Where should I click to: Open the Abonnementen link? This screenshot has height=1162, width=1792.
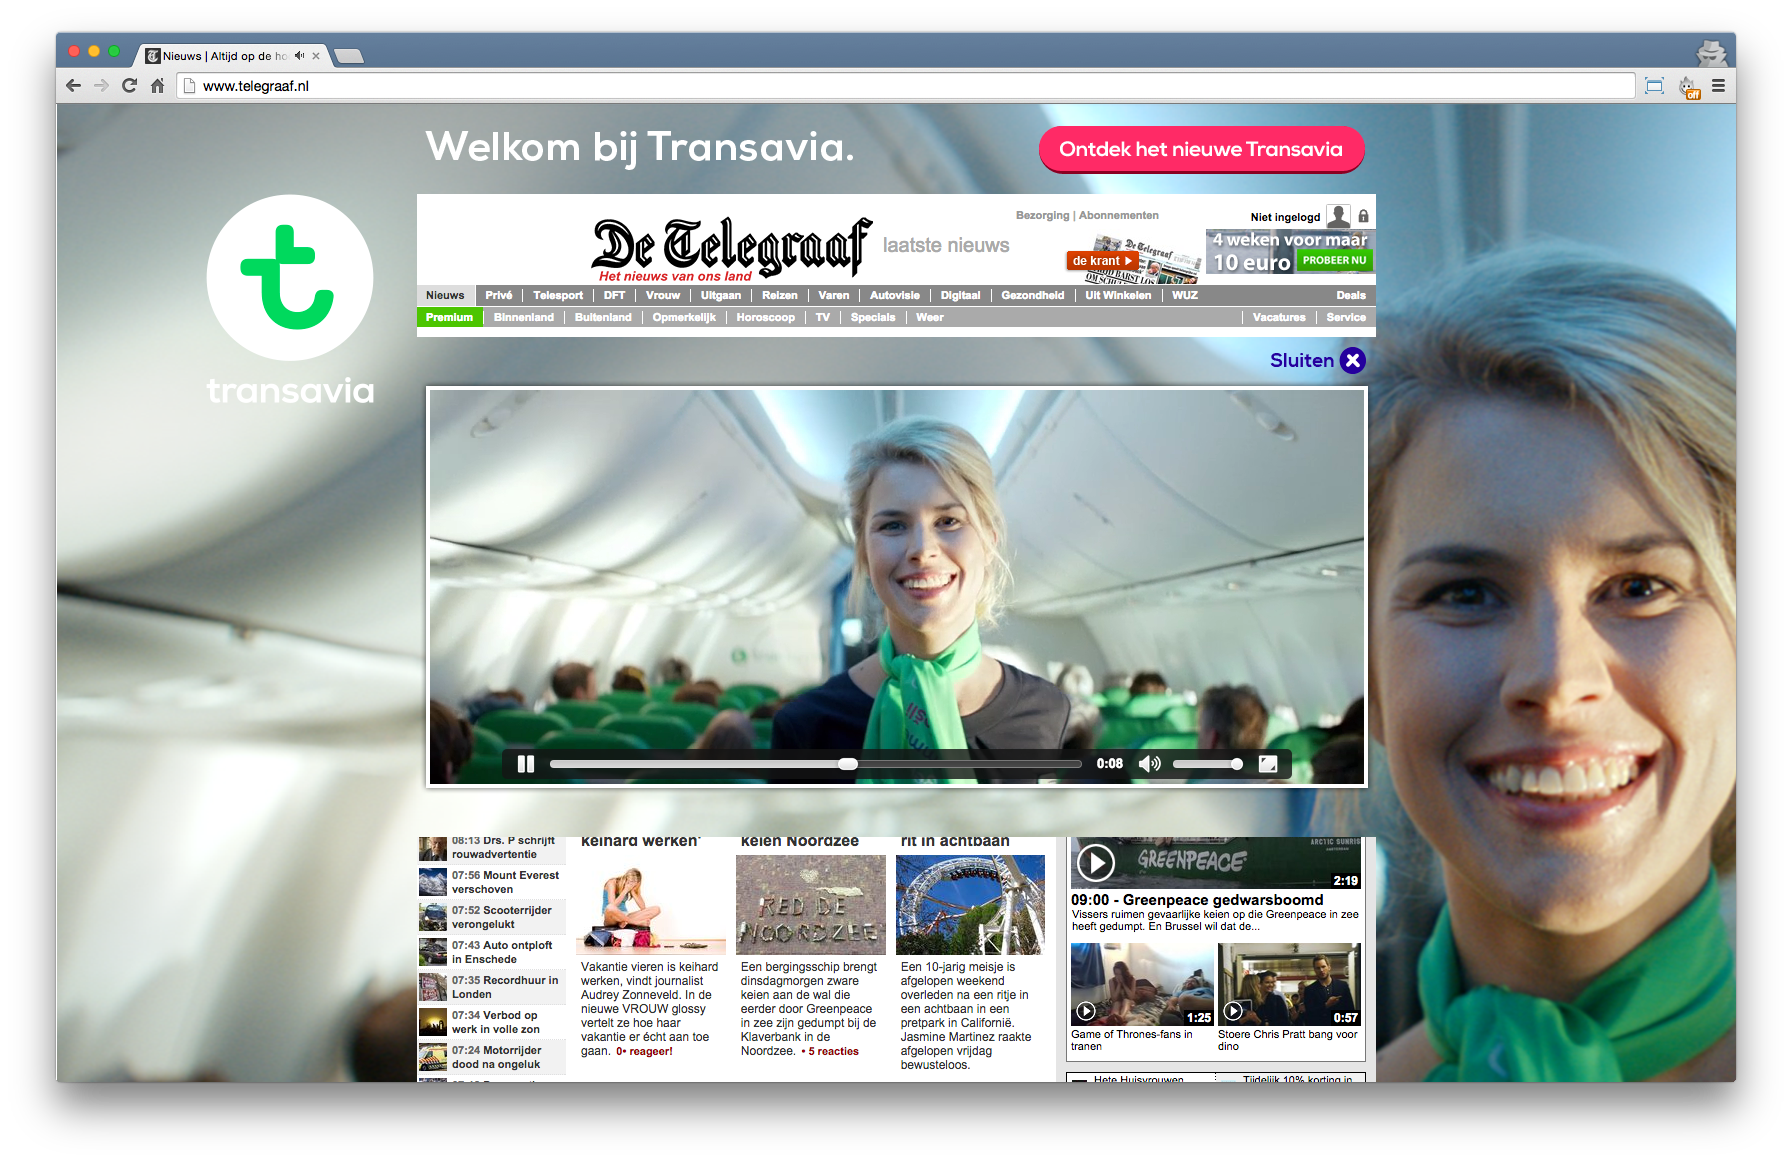tap(1119, 215)
